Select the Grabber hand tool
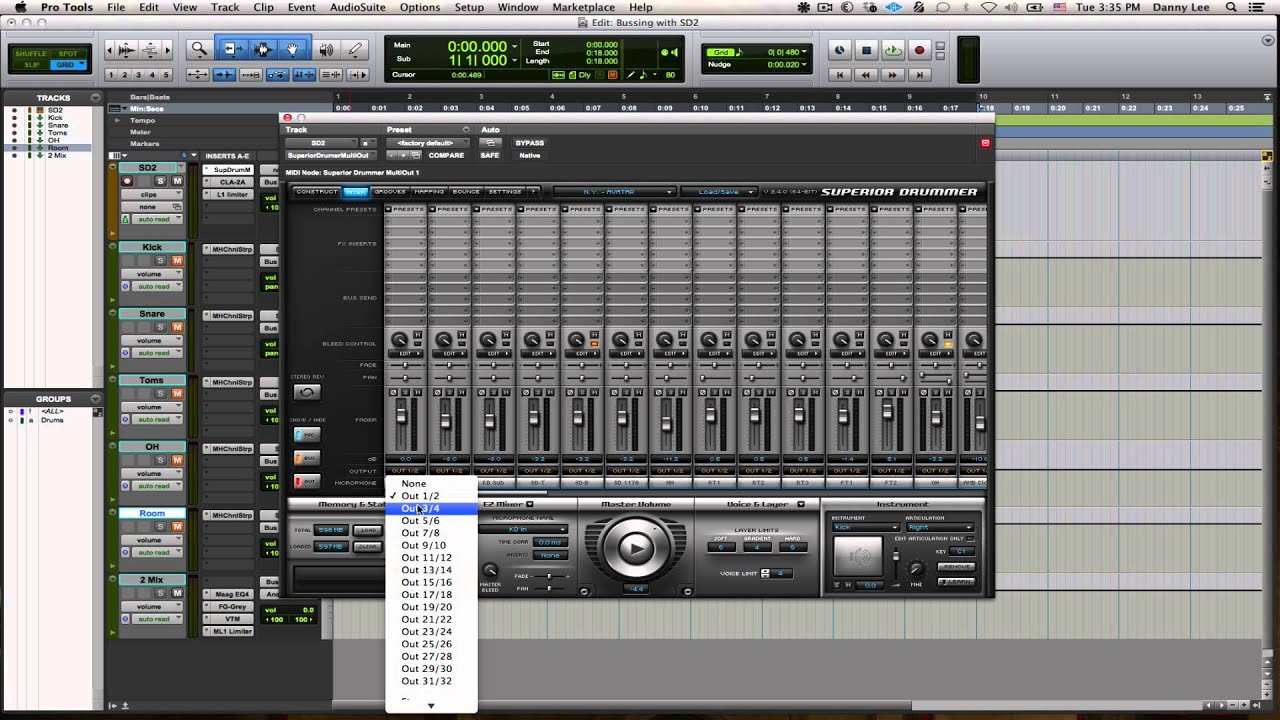This screenshot has height=720, width=1280. coord(293,49)
